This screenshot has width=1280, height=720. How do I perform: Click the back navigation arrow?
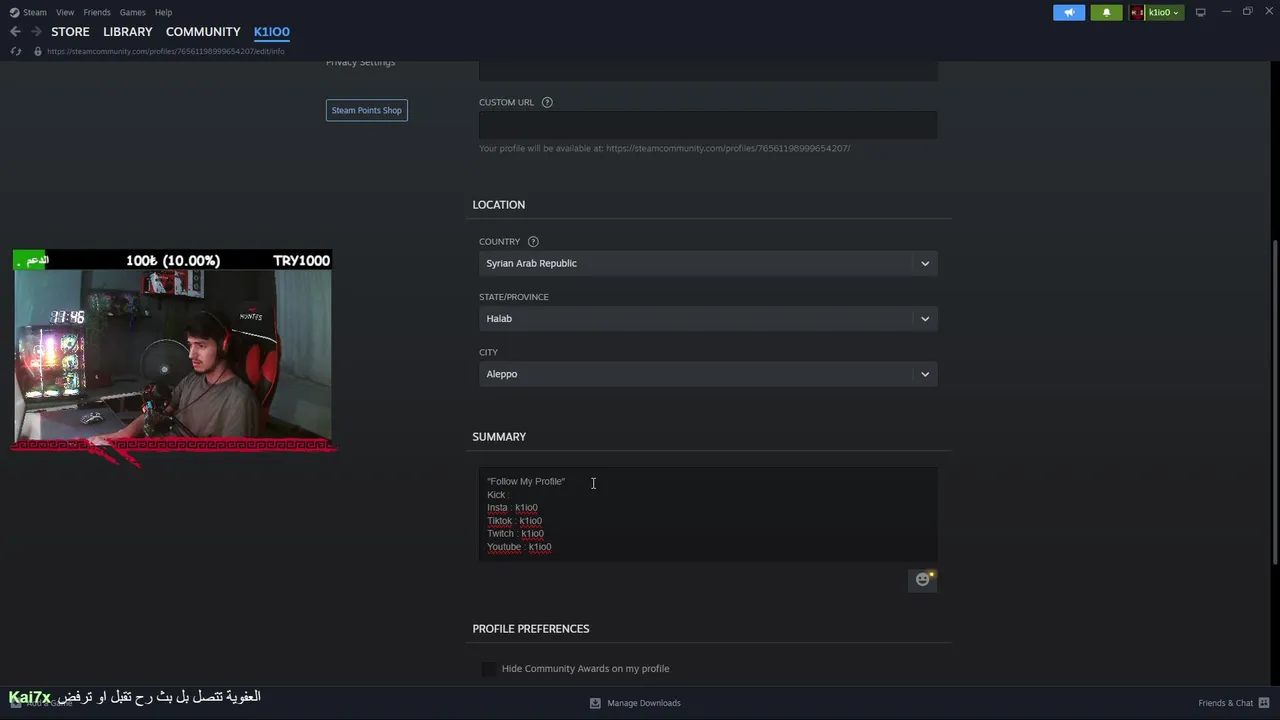(15, 32)
